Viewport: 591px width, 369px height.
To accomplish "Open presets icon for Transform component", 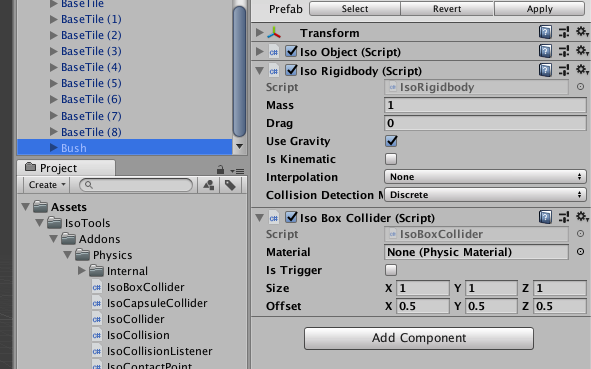I will tap(564, 32).
